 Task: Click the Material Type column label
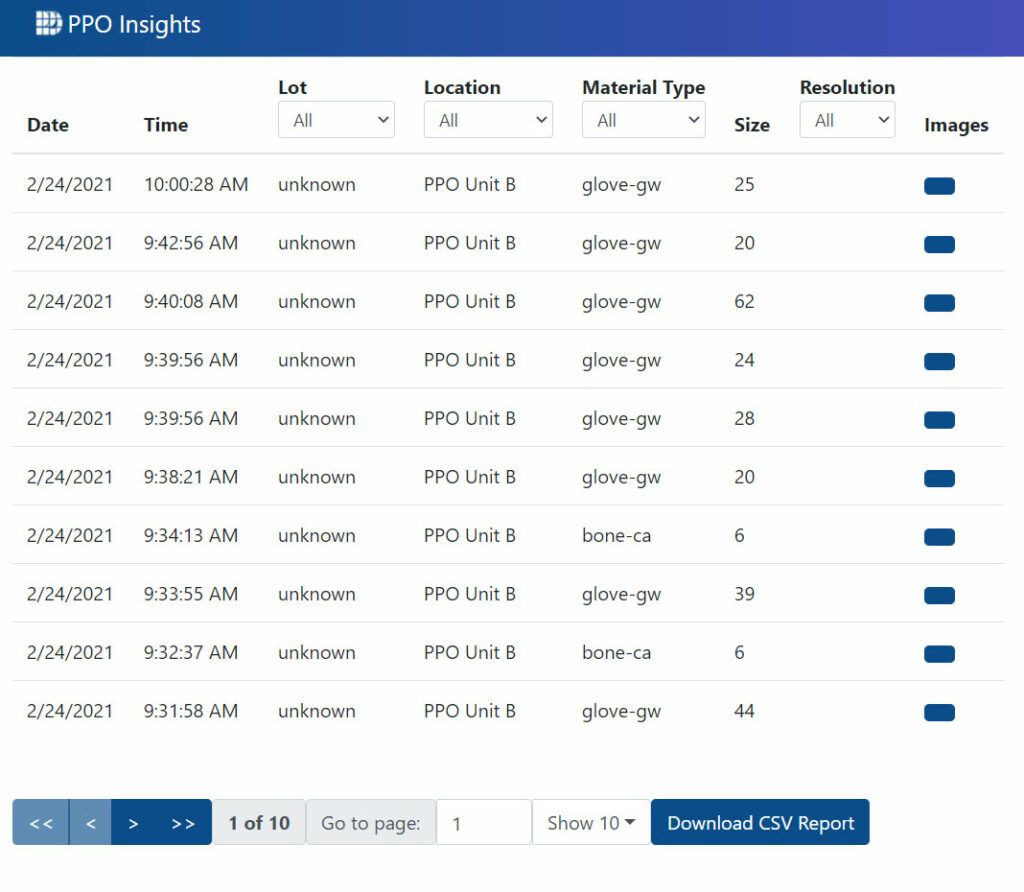[643, 88]
